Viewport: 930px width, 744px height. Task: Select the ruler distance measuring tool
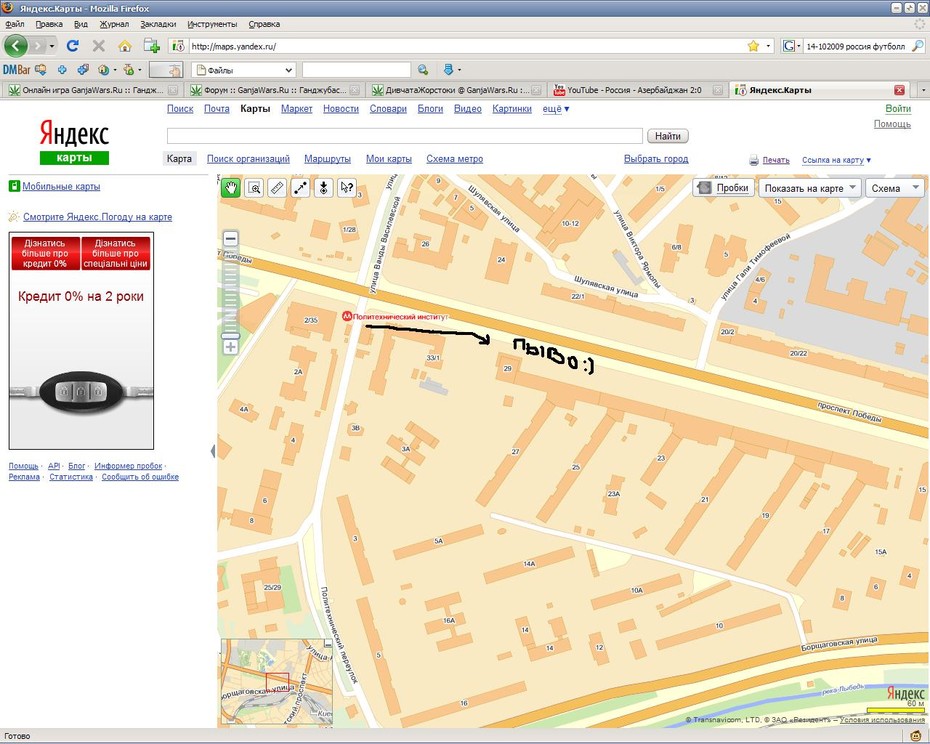click(x=277, y=188)
